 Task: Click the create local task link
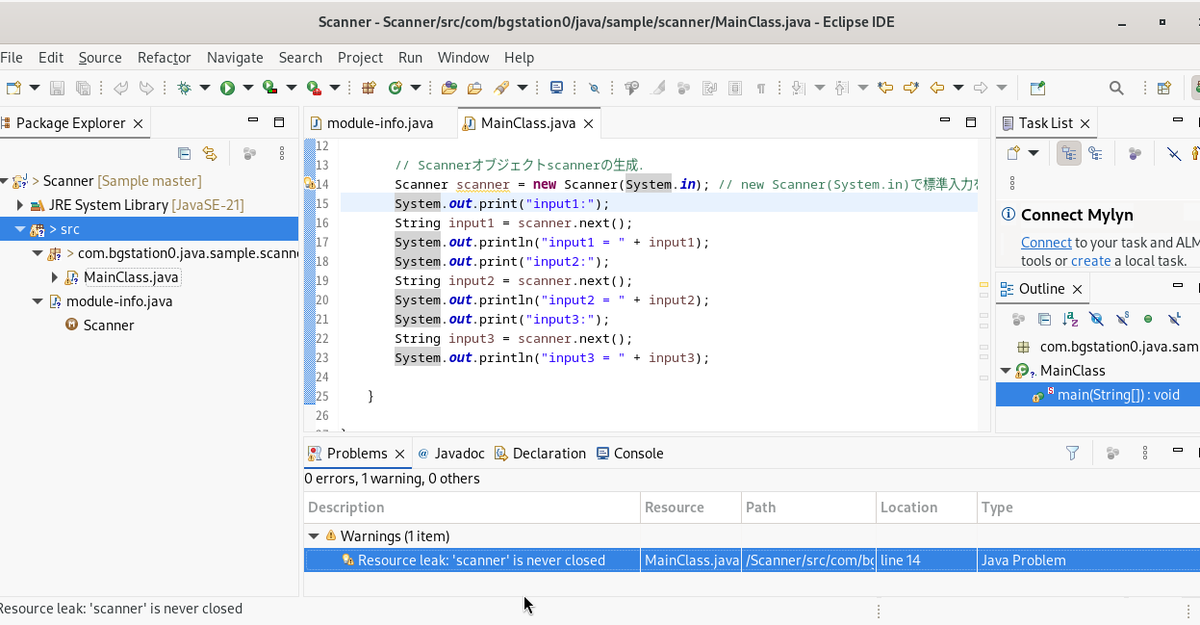1090,260
